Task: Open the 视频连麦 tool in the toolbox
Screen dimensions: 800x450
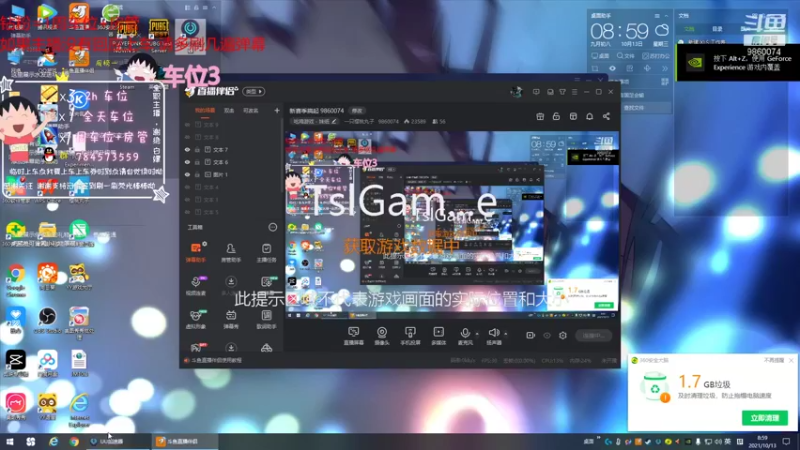Action: click(x=195, y=286)
